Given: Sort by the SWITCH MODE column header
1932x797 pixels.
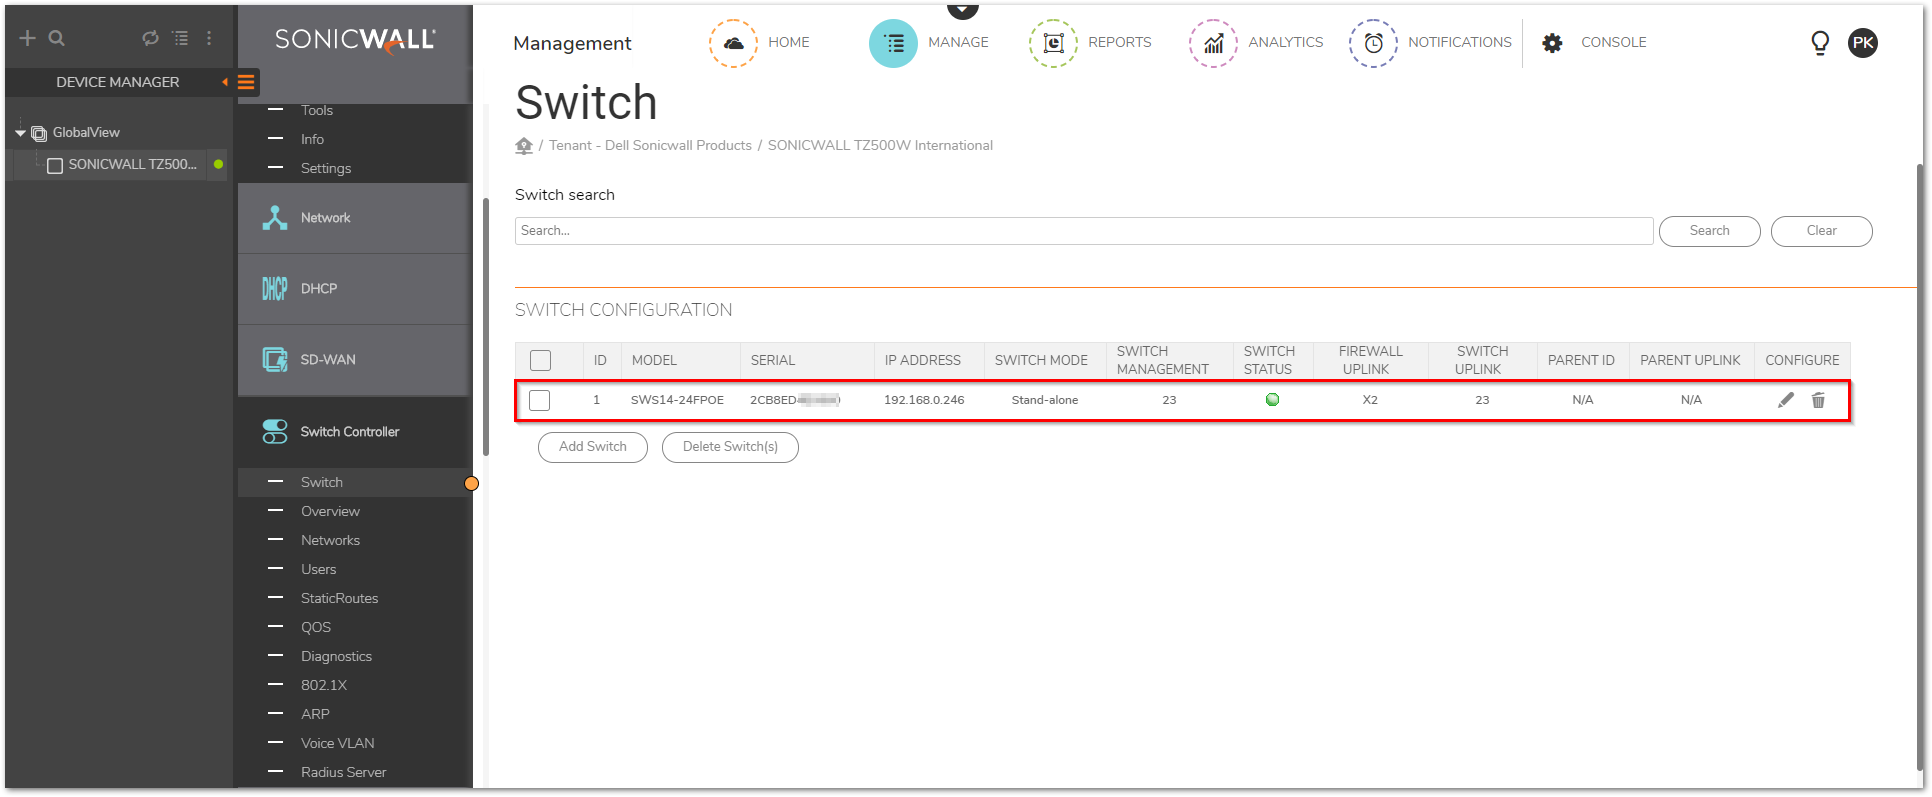Looking at the screenshot, I should click(x=1041, y=361).
